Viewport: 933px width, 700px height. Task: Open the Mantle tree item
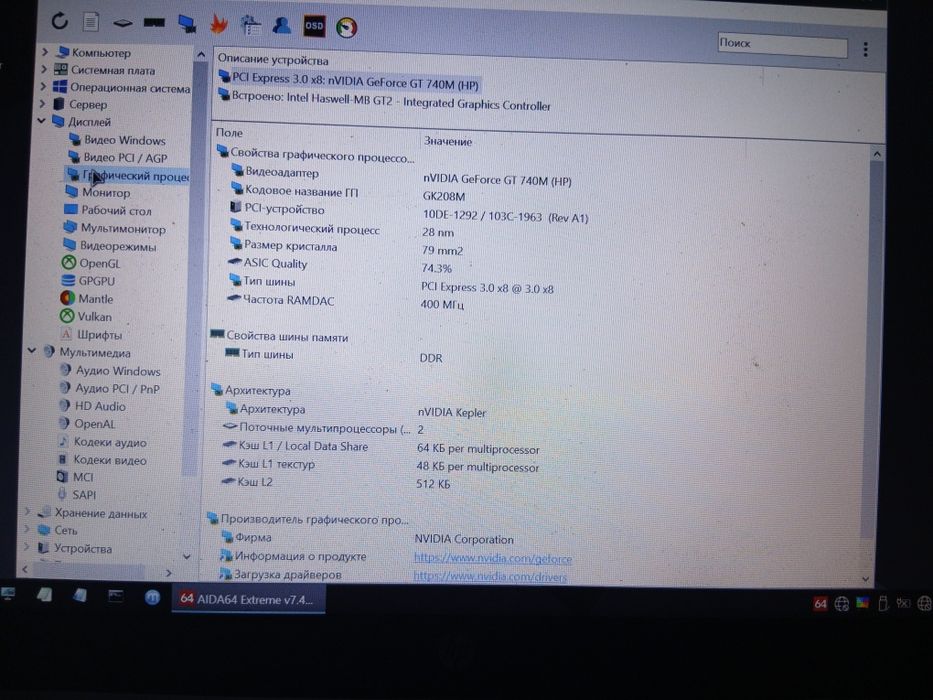point(87,299)
